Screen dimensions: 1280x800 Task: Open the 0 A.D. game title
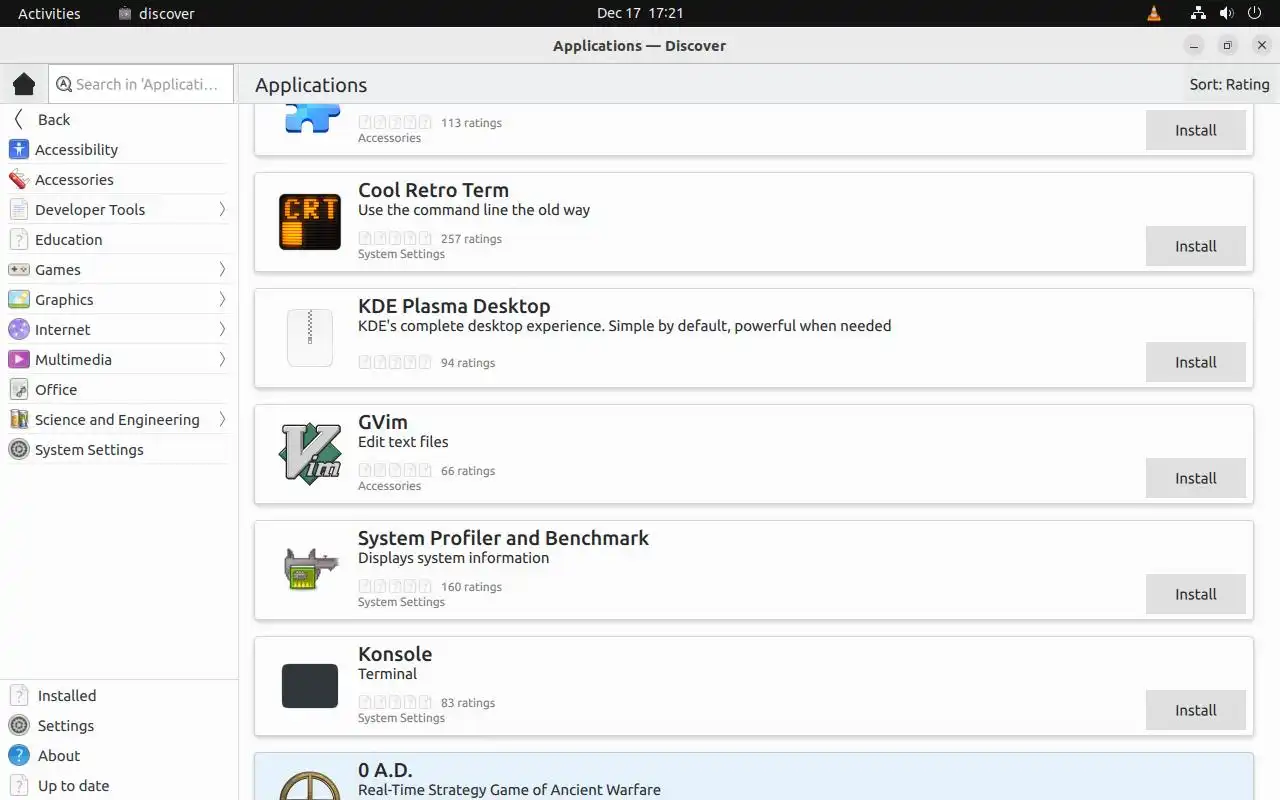coord(385,770)
